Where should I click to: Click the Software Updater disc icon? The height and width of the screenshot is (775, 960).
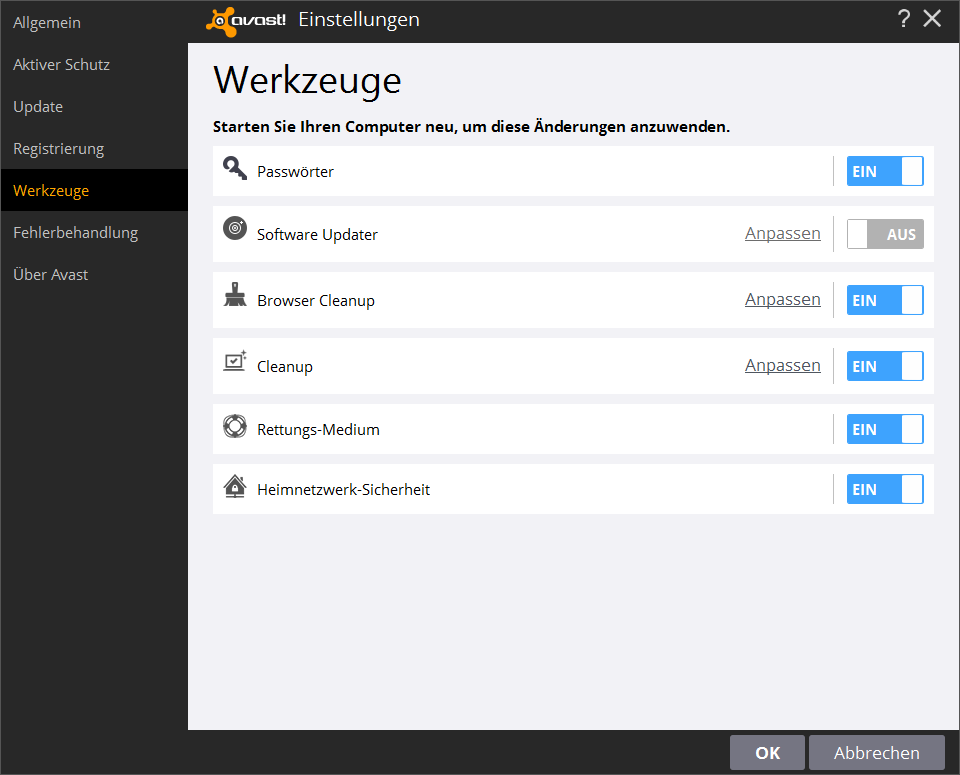(234, 228)
